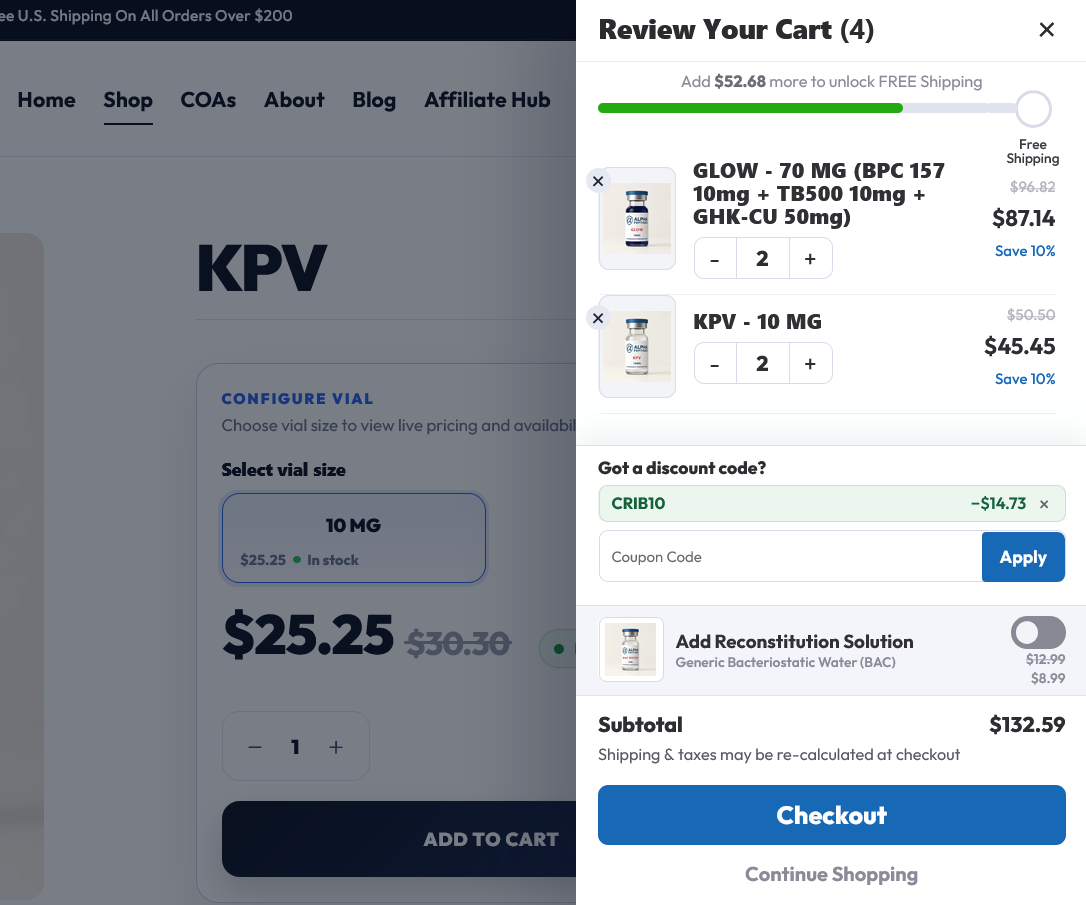Open the GLOW vial product thumbnail
Image resolution: width=1086 pixels, height=905 pixels.
click(x=637, y=218)
